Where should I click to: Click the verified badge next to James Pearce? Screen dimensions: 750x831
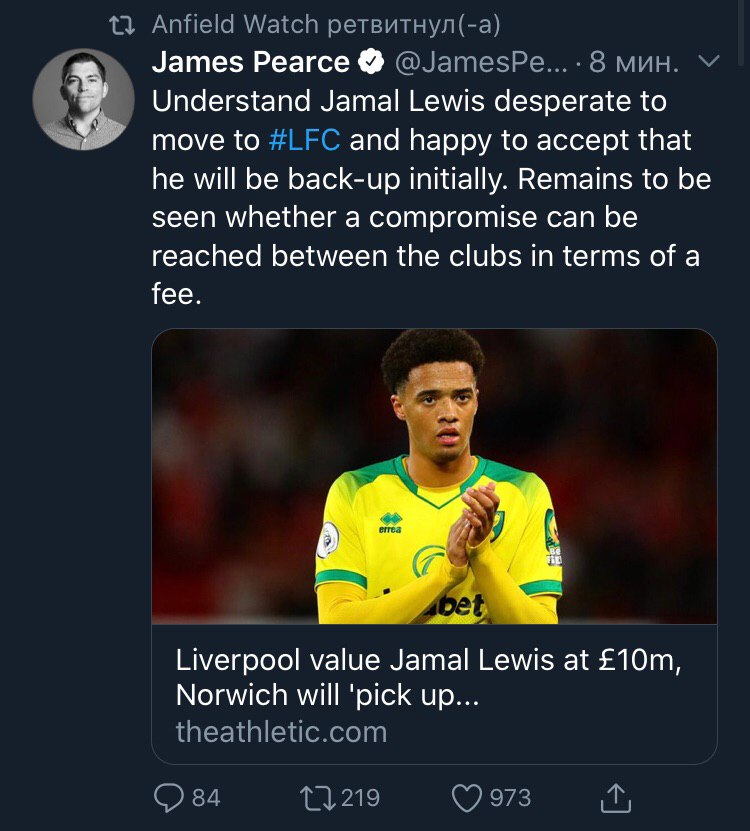click(370, 63)
